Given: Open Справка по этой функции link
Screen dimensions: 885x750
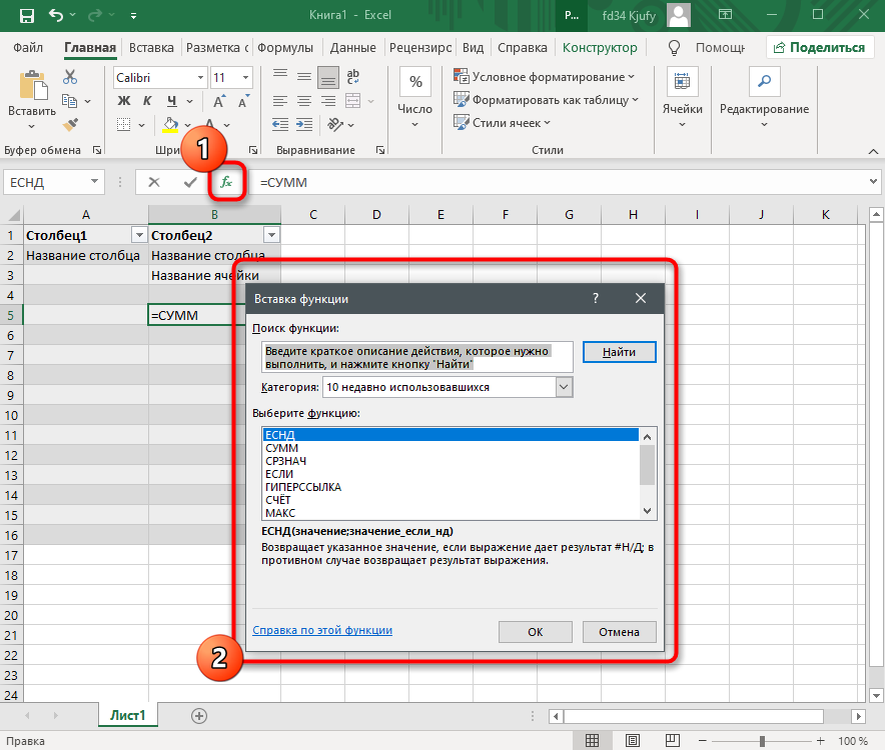Looking at the screenshot, I should click(322, 630).
